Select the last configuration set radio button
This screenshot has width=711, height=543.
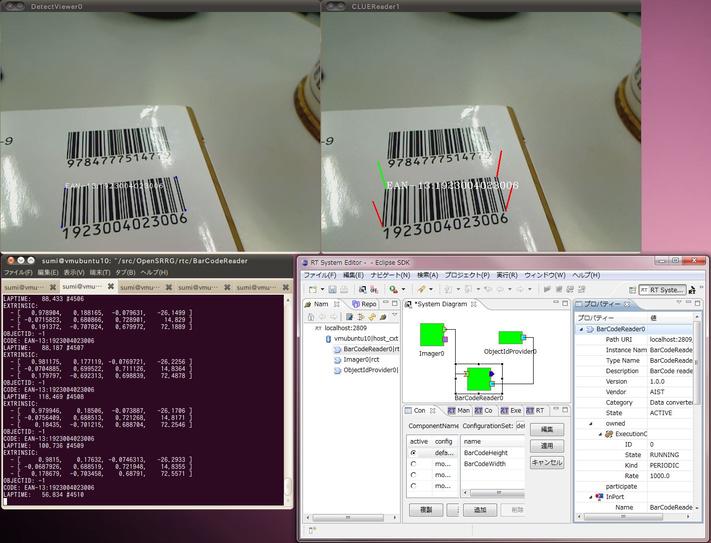point(413,486)
